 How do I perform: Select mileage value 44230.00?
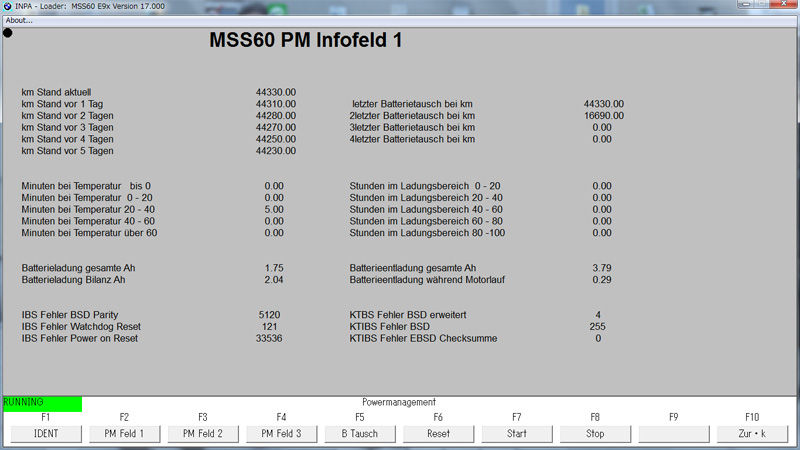click(276, 151)
